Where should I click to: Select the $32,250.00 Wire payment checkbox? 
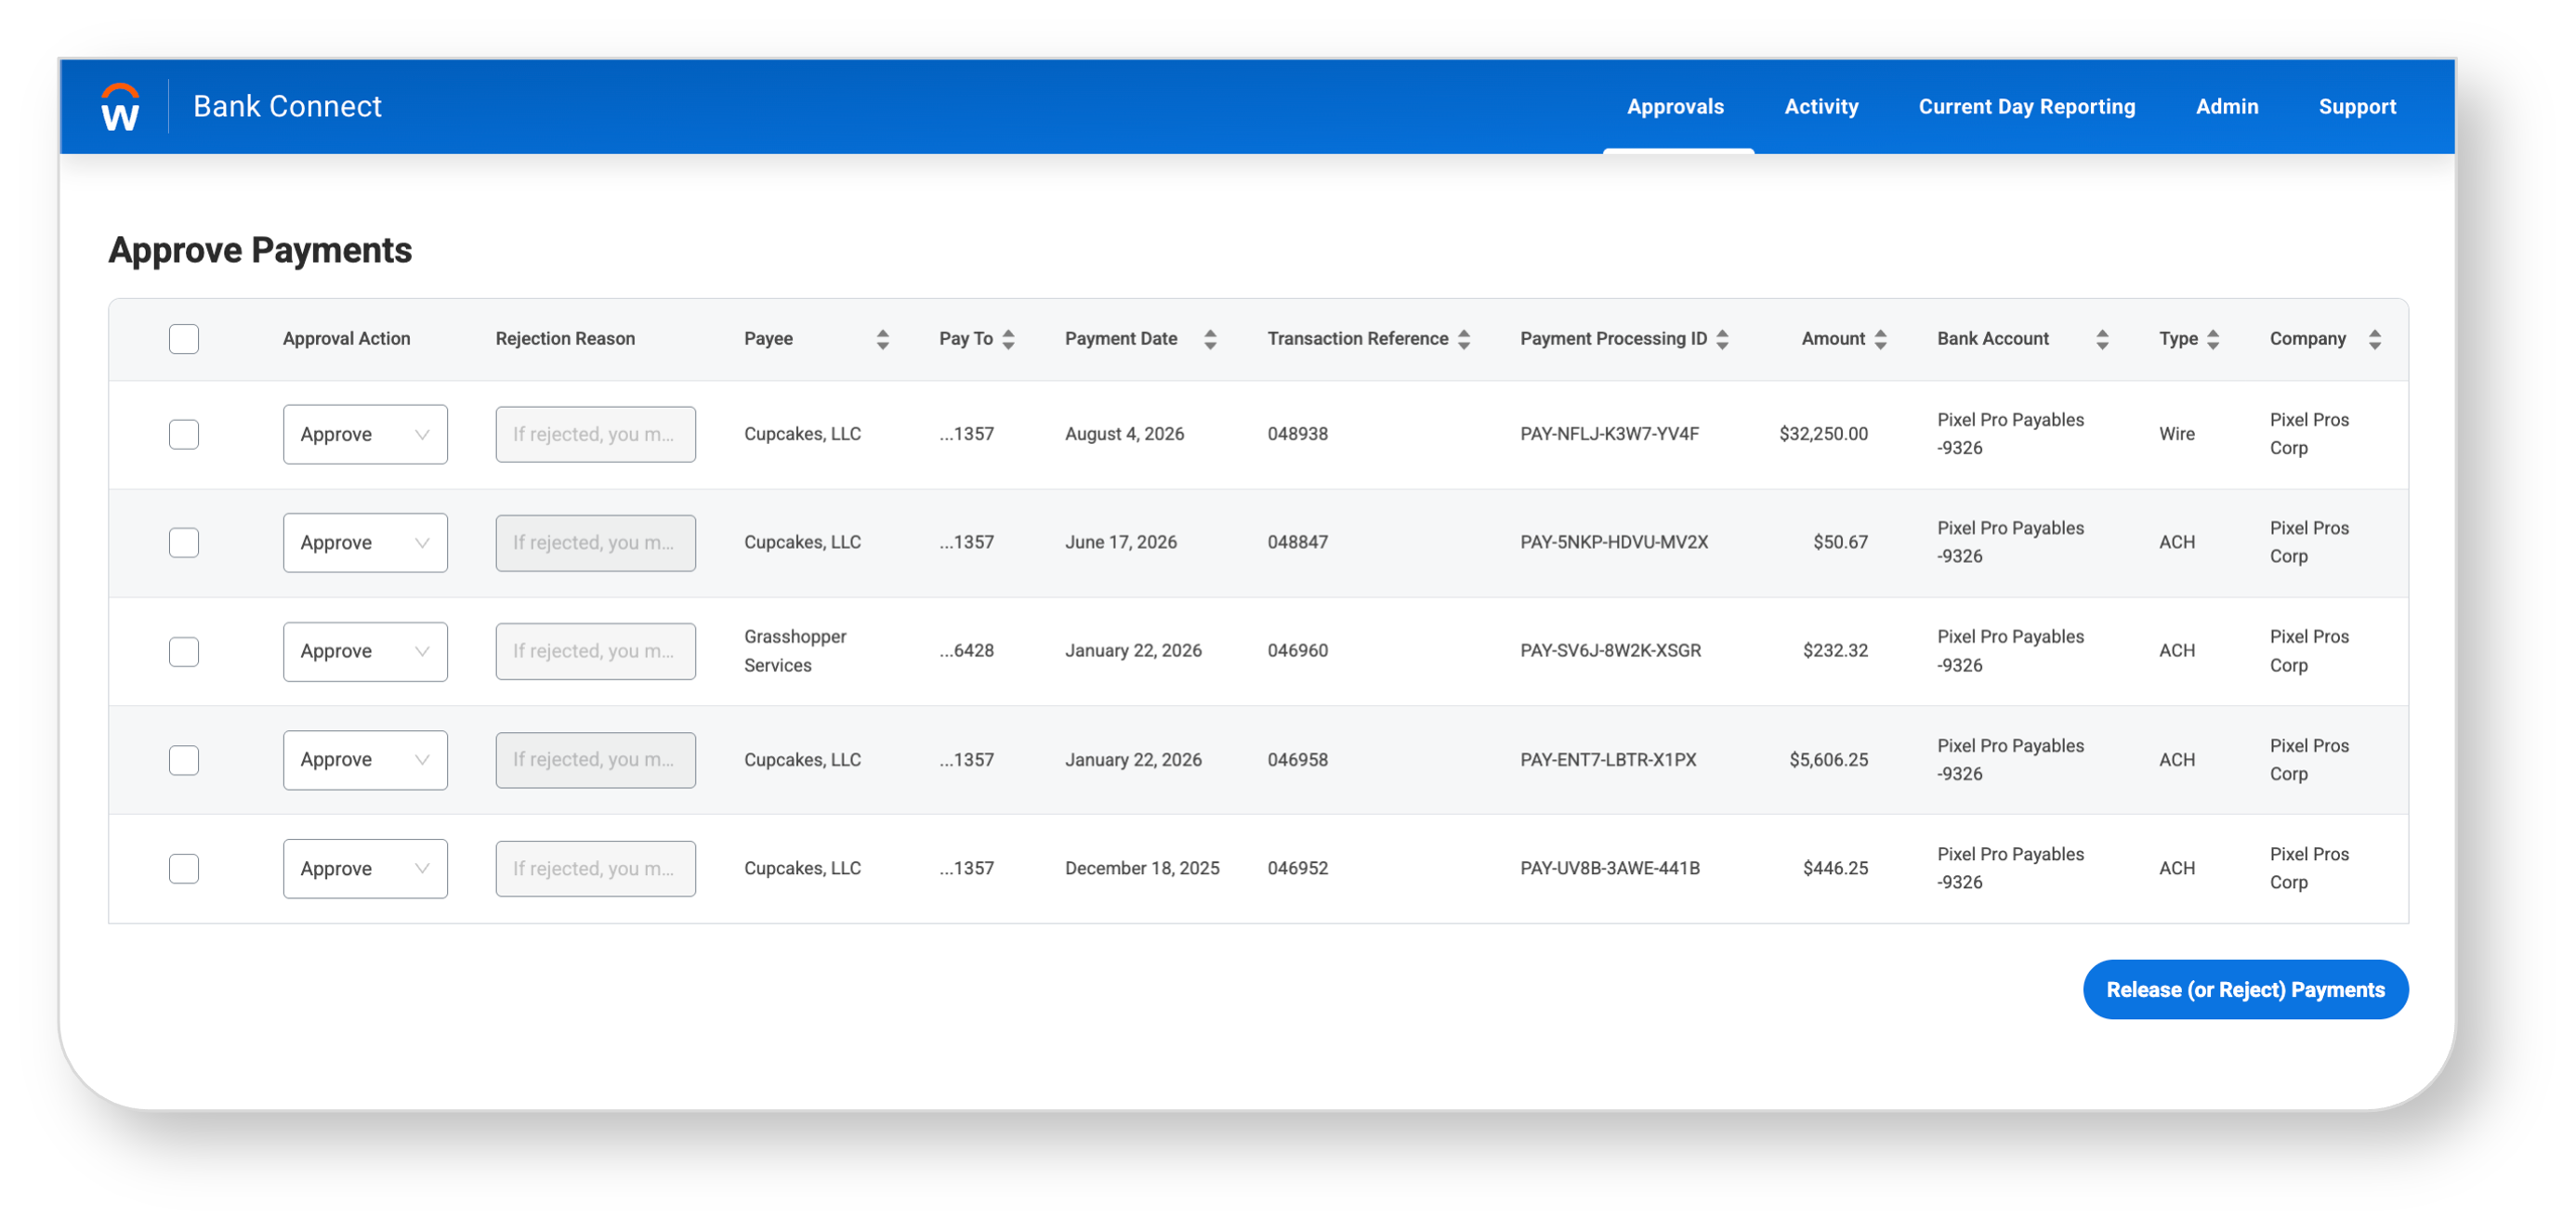184,434
